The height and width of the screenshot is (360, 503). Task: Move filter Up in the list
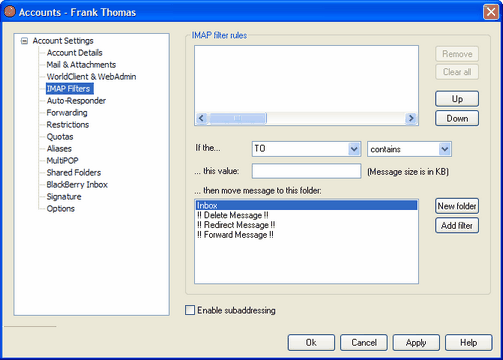click(x=457, y=99)
